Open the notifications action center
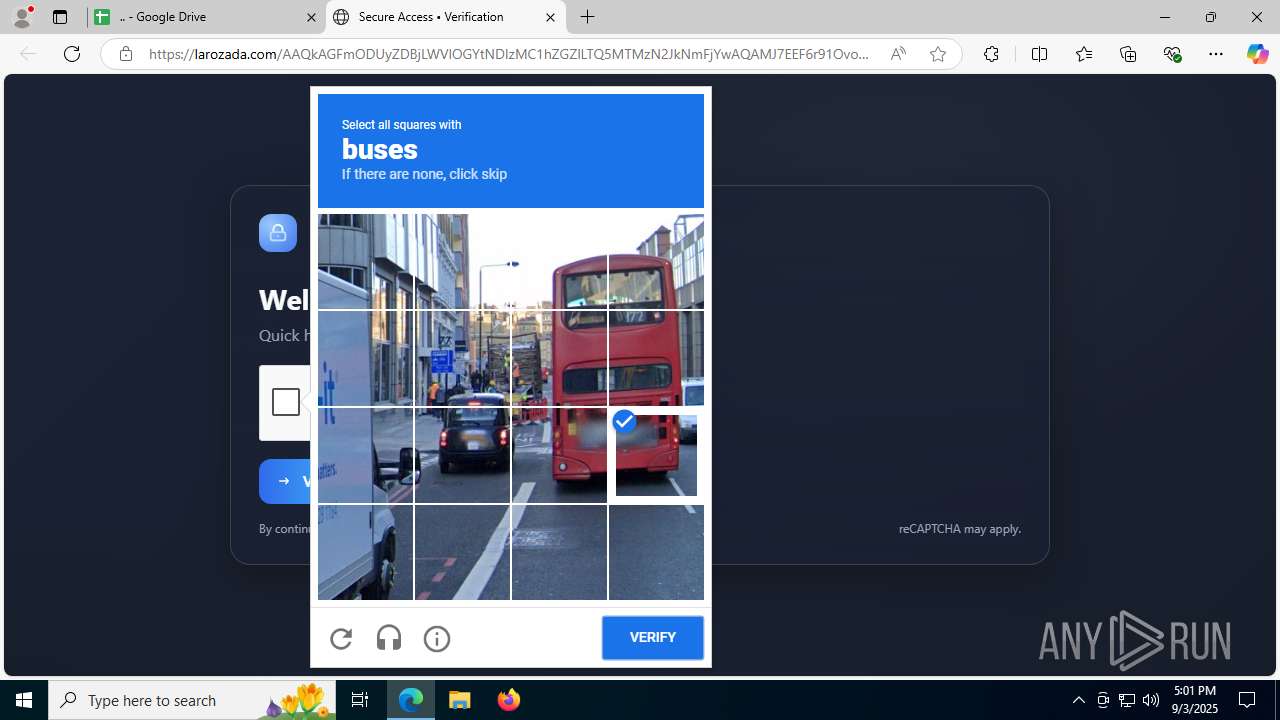The image size is (1280, 720). [1248, 700]
